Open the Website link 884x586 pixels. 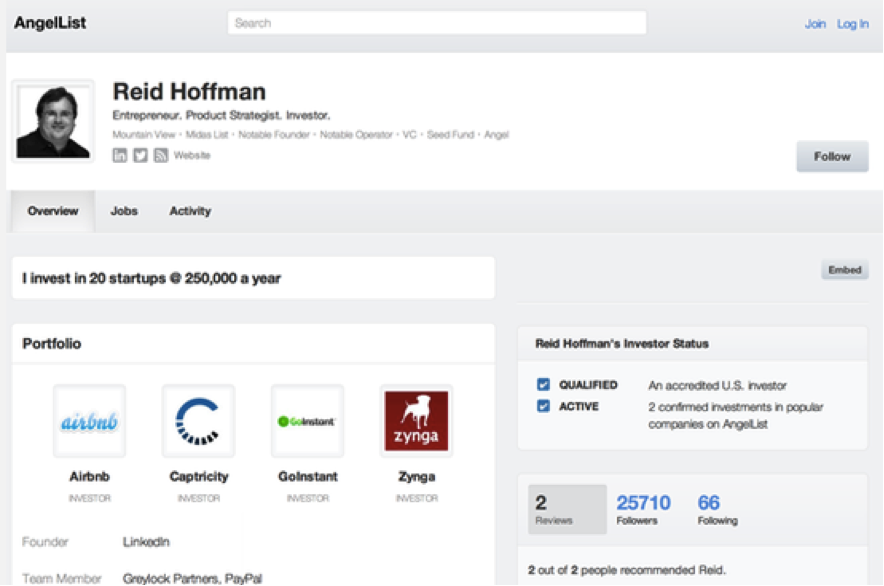[x=192, y=155]
